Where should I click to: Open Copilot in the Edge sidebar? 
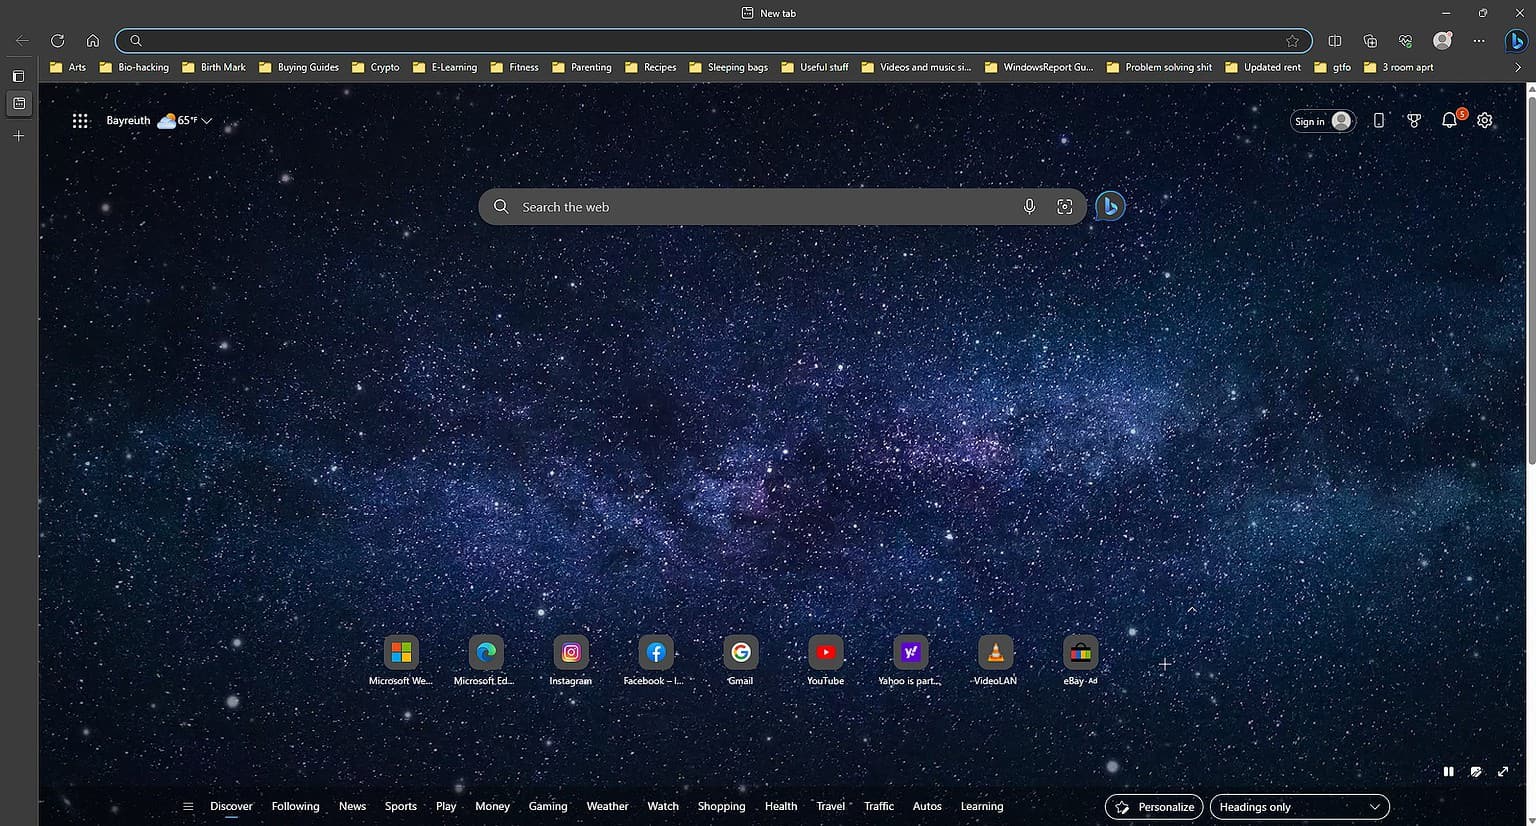pos(1516,40)
